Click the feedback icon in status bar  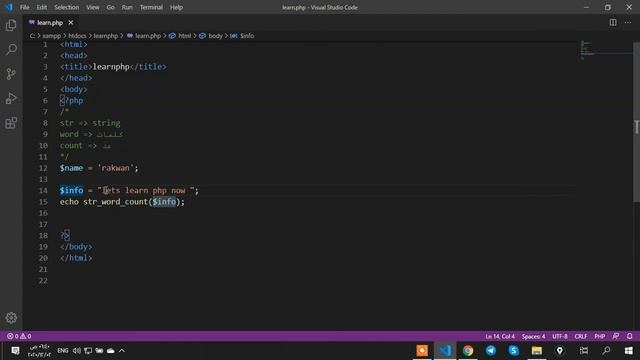[616, 336]
